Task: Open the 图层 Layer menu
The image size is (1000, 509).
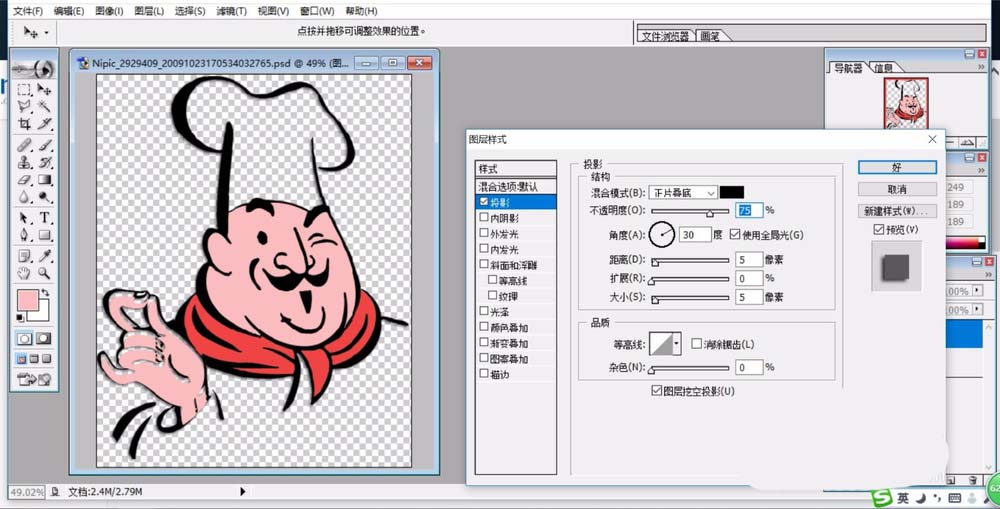Action: tap(149, 11)
